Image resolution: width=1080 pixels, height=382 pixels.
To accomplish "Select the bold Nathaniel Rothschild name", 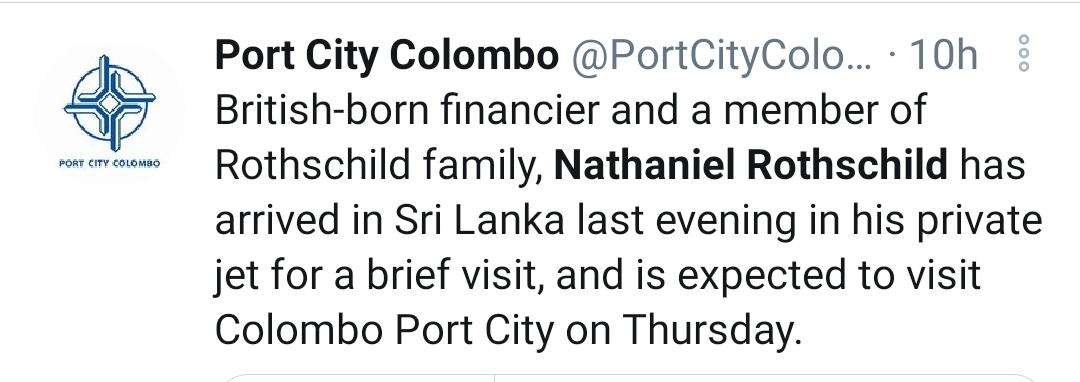I will tap(751, 165).
